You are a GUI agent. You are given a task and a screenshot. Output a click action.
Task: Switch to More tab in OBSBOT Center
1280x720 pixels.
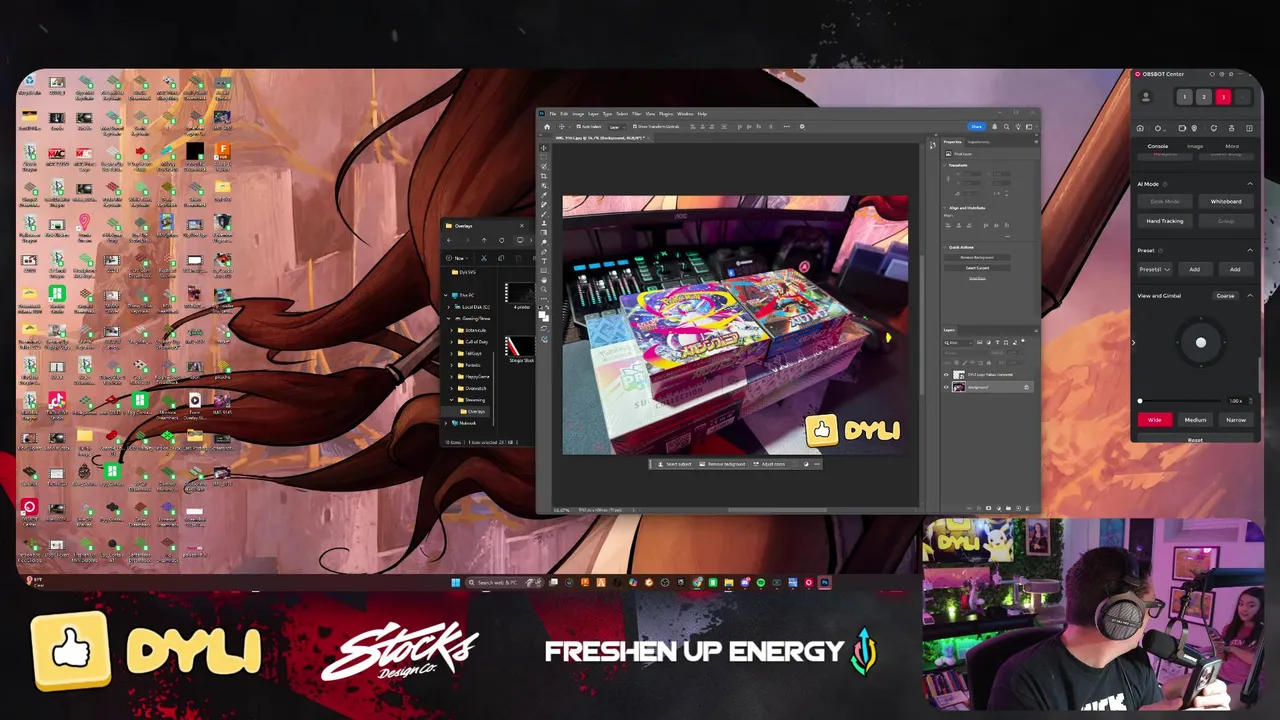1232,146
